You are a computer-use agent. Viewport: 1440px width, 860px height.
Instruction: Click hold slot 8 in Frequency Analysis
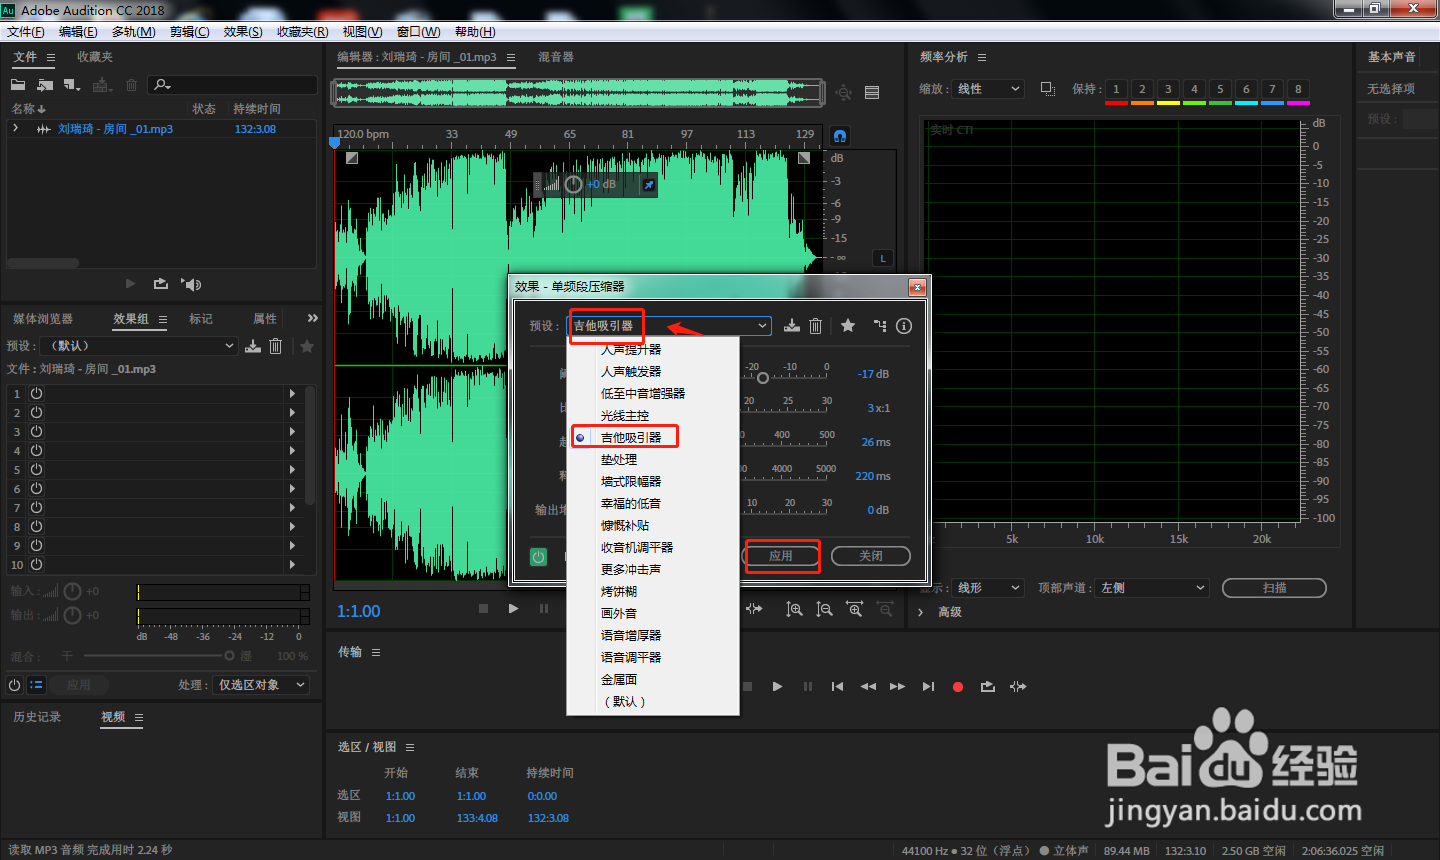coord(1298,89)
